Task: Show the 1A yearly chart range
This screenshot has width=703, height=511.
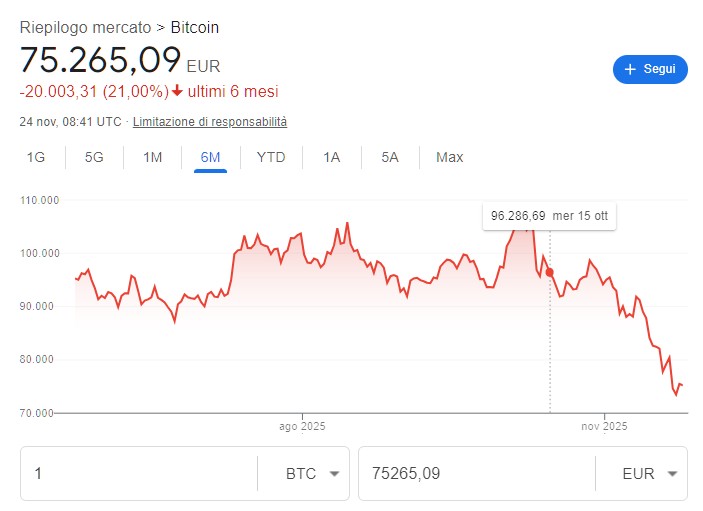Action: click(x=332, y=157)
